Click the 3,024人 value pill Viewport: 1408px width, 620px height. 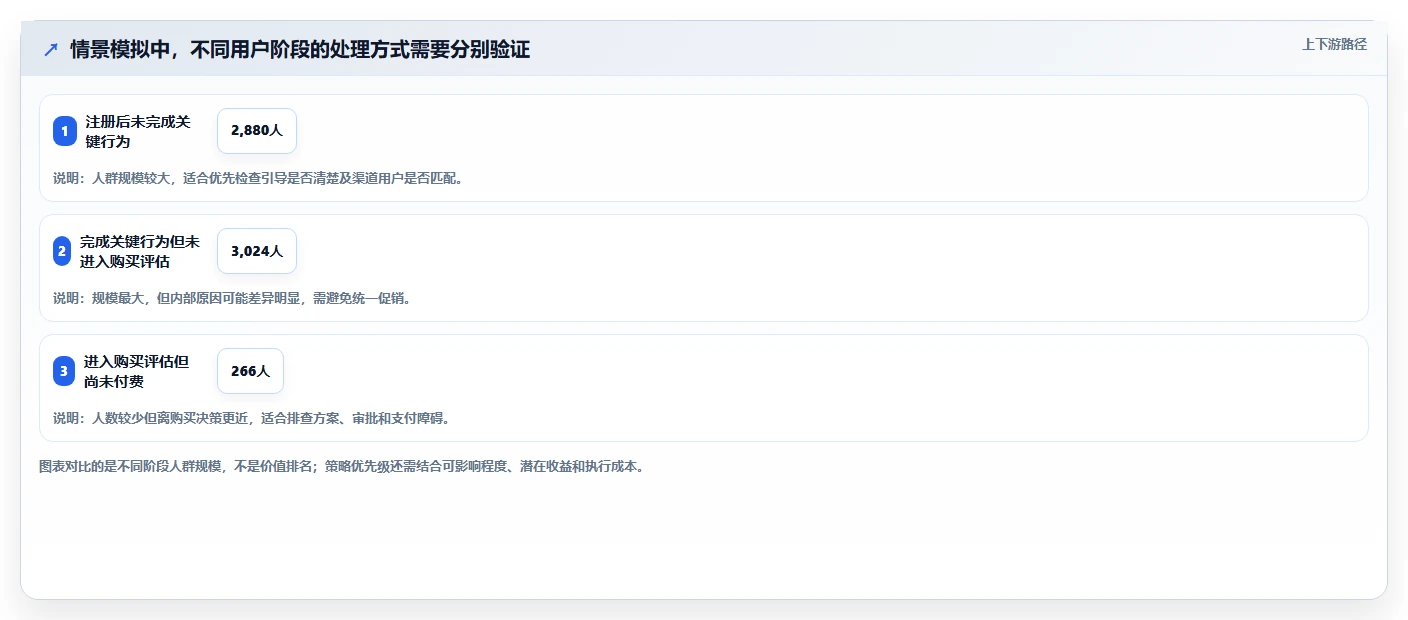click(257, 251)
